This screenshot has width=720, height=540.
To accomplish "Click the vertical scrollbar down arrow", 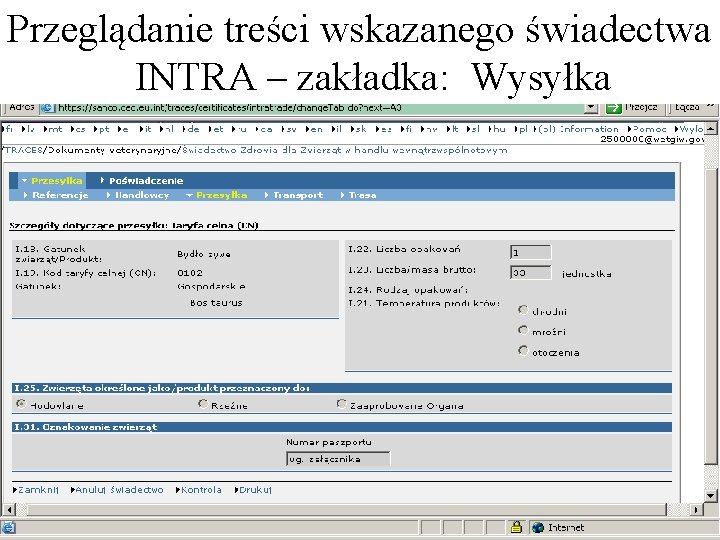I will (711, 495).
